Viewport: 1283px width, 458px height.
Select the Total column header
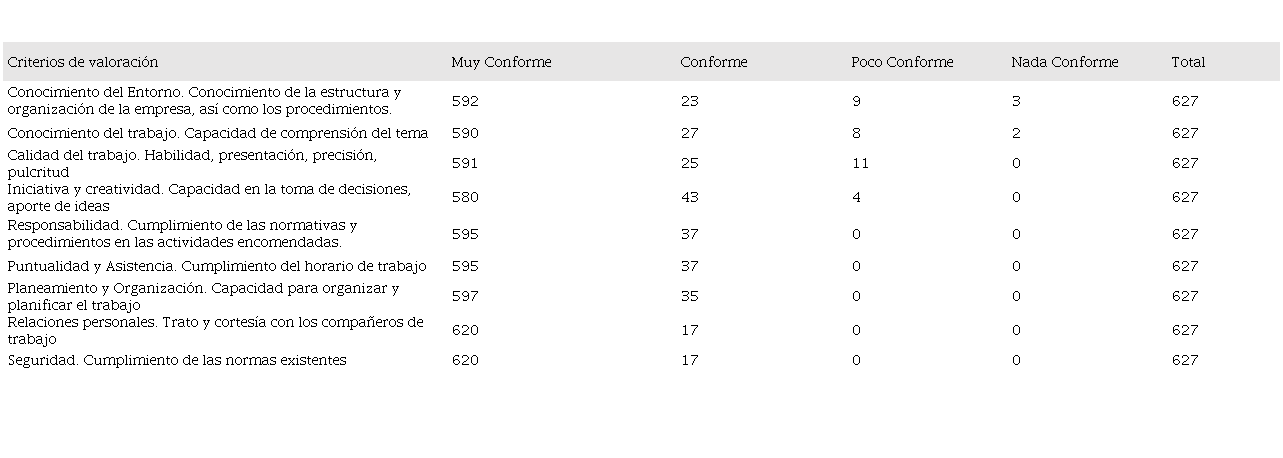pyautogui.click(x=1188, y=62)
